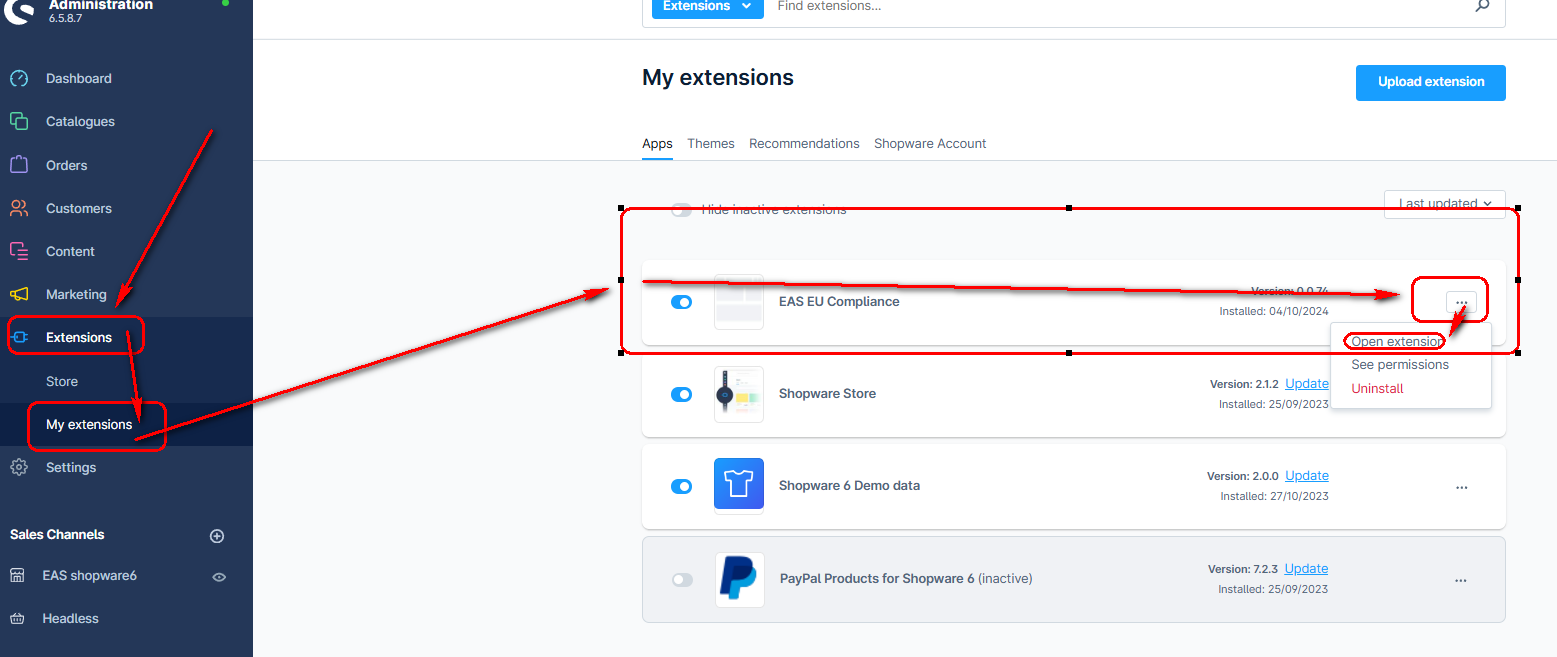
Task: Open the Extensions search type dropdown
Action: 707,7
